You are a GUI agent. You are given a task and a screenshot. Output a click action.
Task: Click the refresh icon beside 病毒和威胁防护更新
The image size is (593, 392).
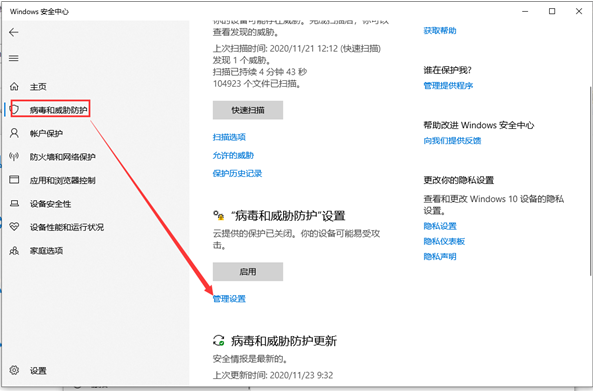(218, 341)
